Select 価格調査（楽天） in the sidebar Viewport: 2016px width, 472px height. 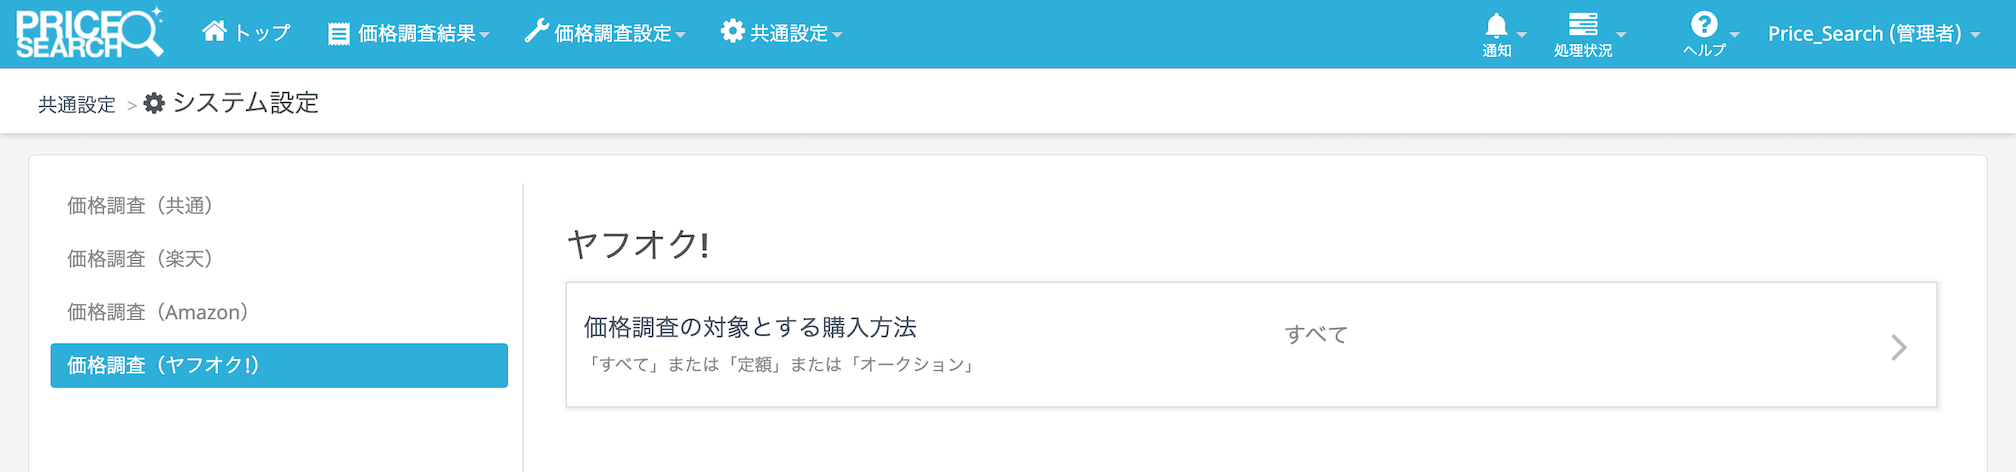click(140, 259)
